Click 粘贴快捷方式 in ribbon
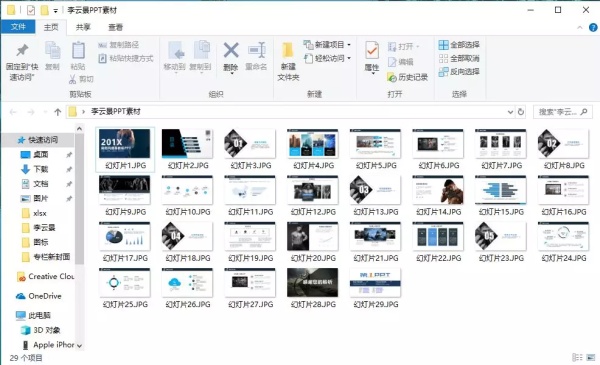 tap(126, 58)
